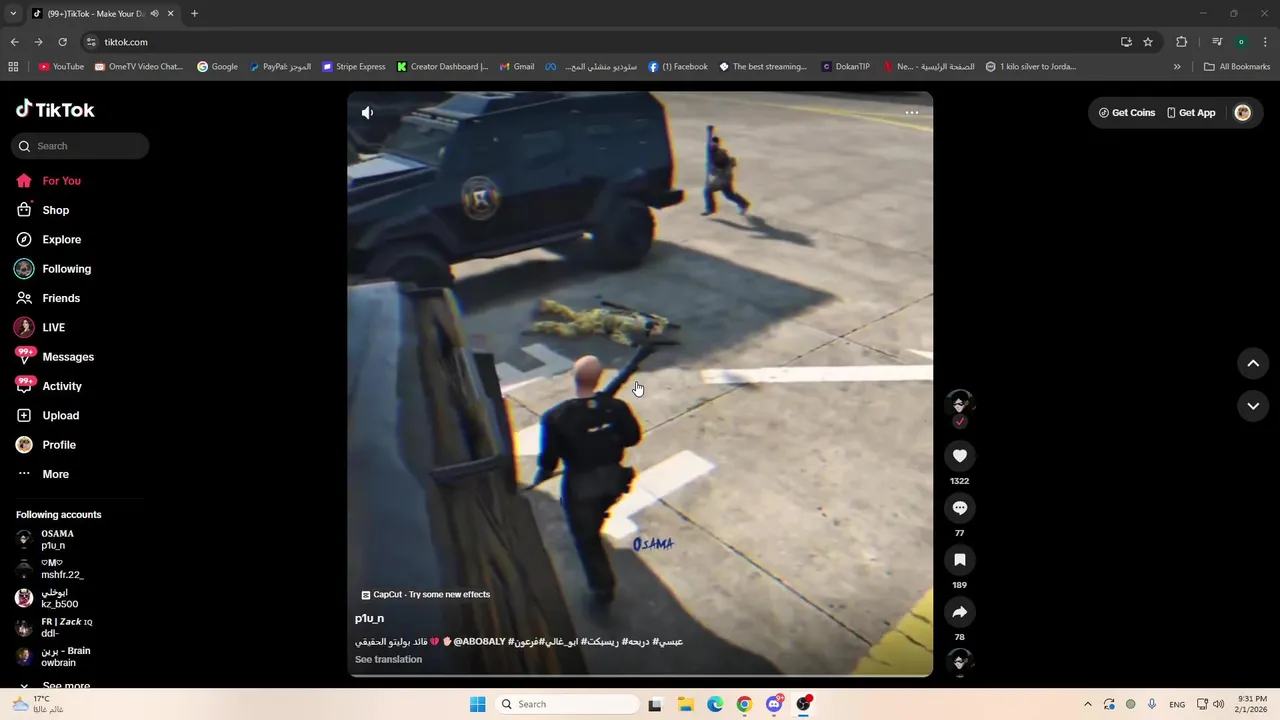Like the video with heart icon
The width and height of the screenshot is (1280, 720).
959,456
